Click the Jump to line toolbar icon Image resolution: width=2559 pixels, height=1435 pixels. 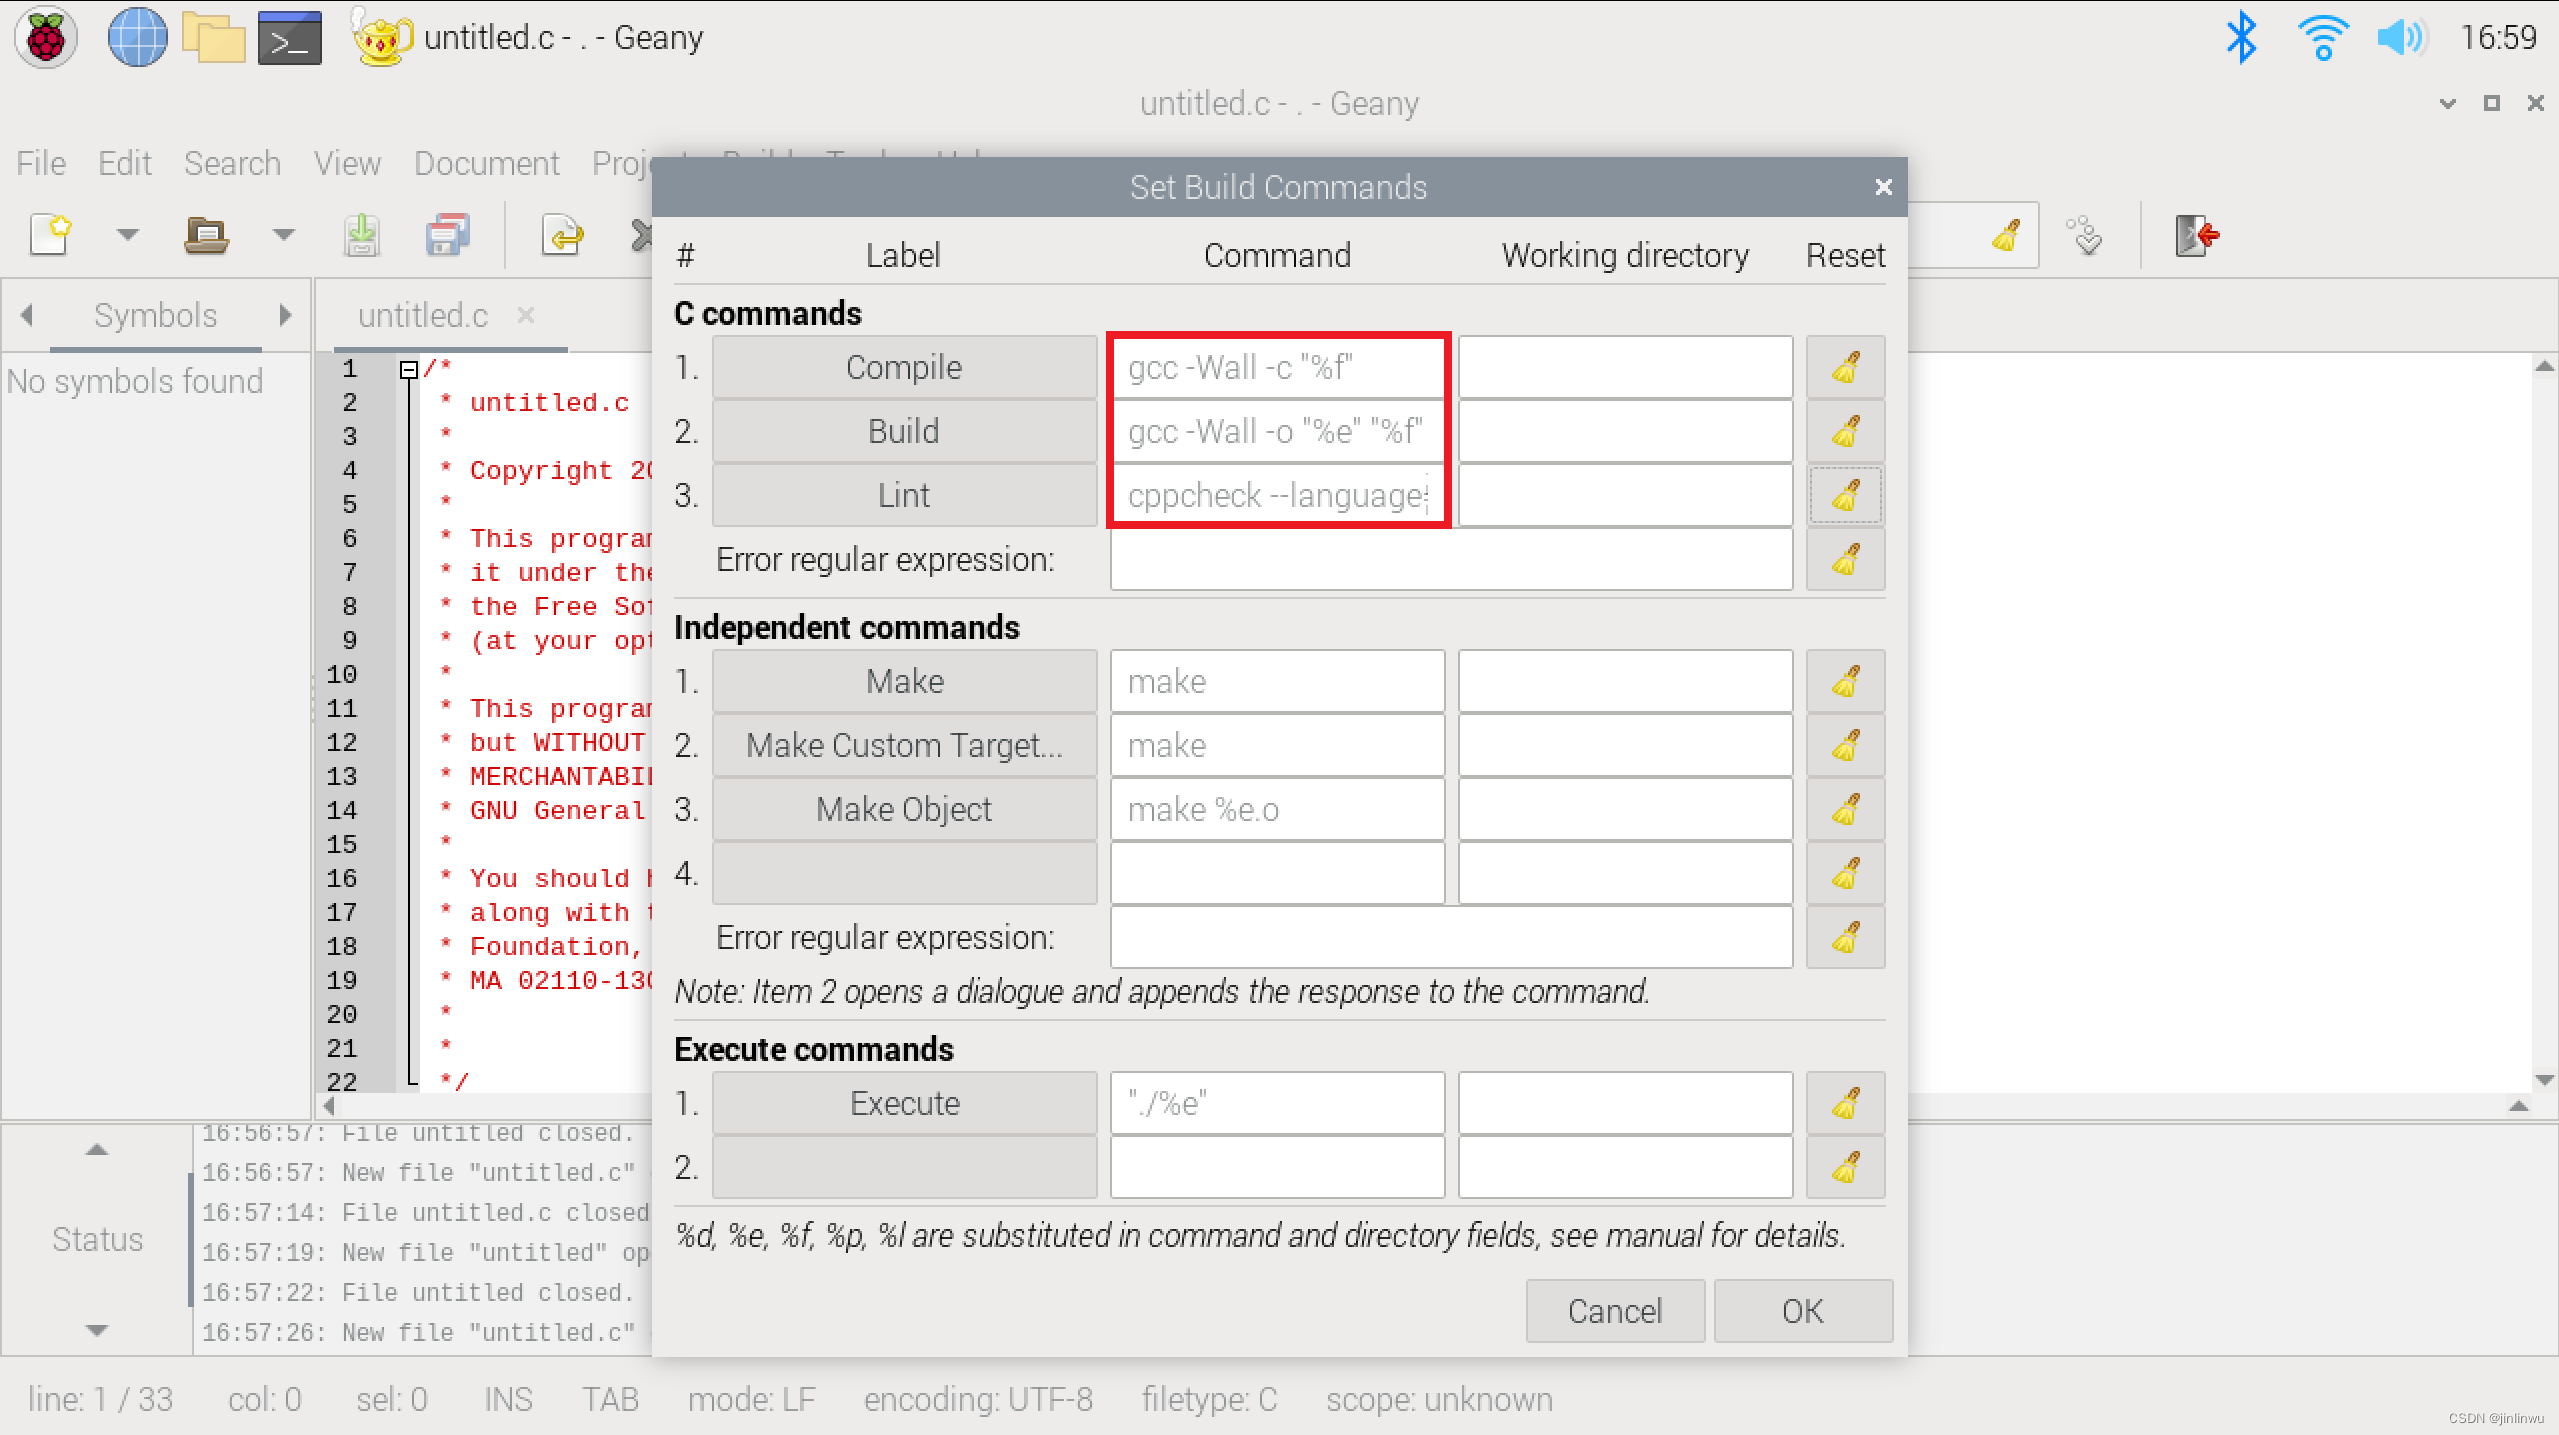(2086, 236)
